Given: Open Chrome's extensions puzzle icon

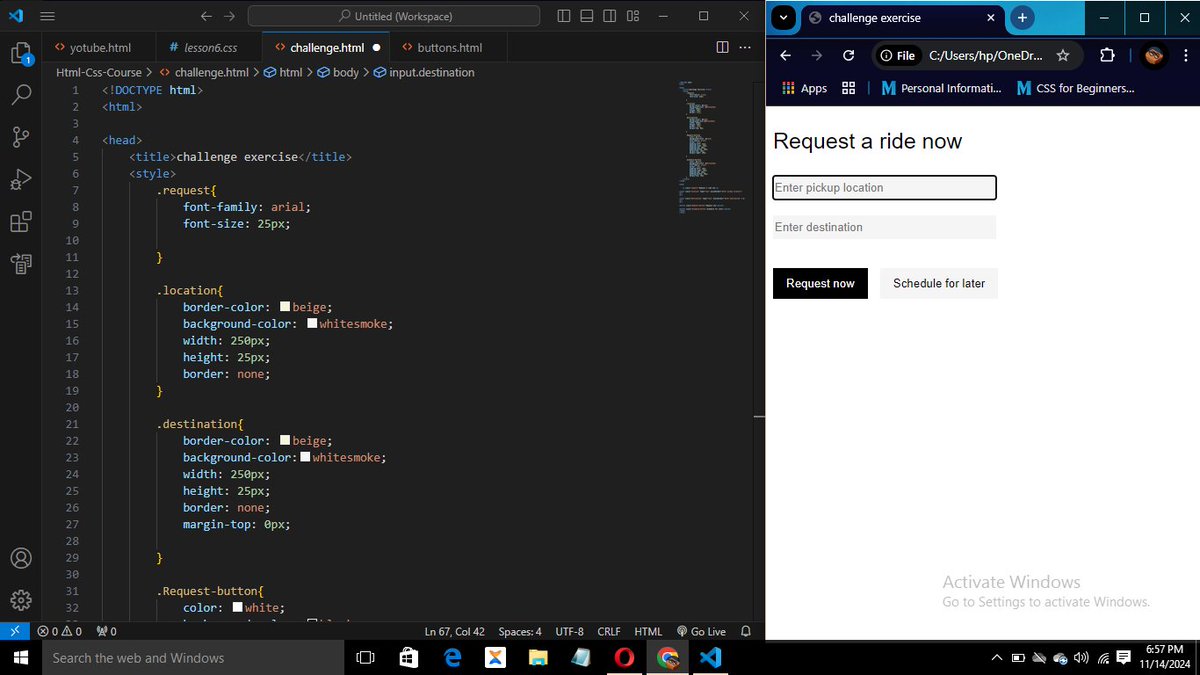Looking at the screenshot, I should point(1106,55).
